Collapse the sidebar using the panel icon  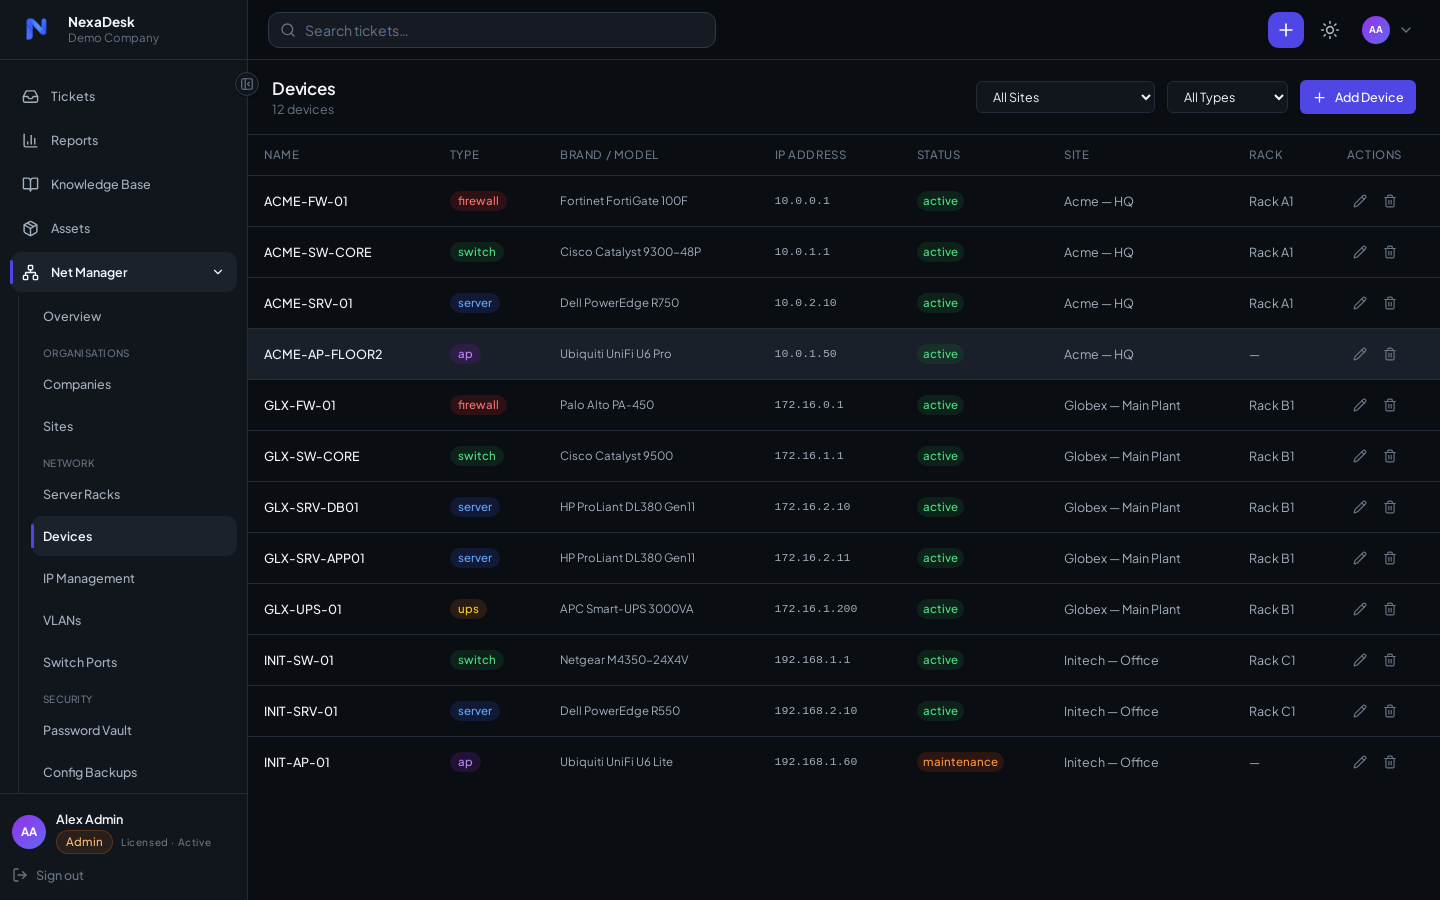(247, 84)
